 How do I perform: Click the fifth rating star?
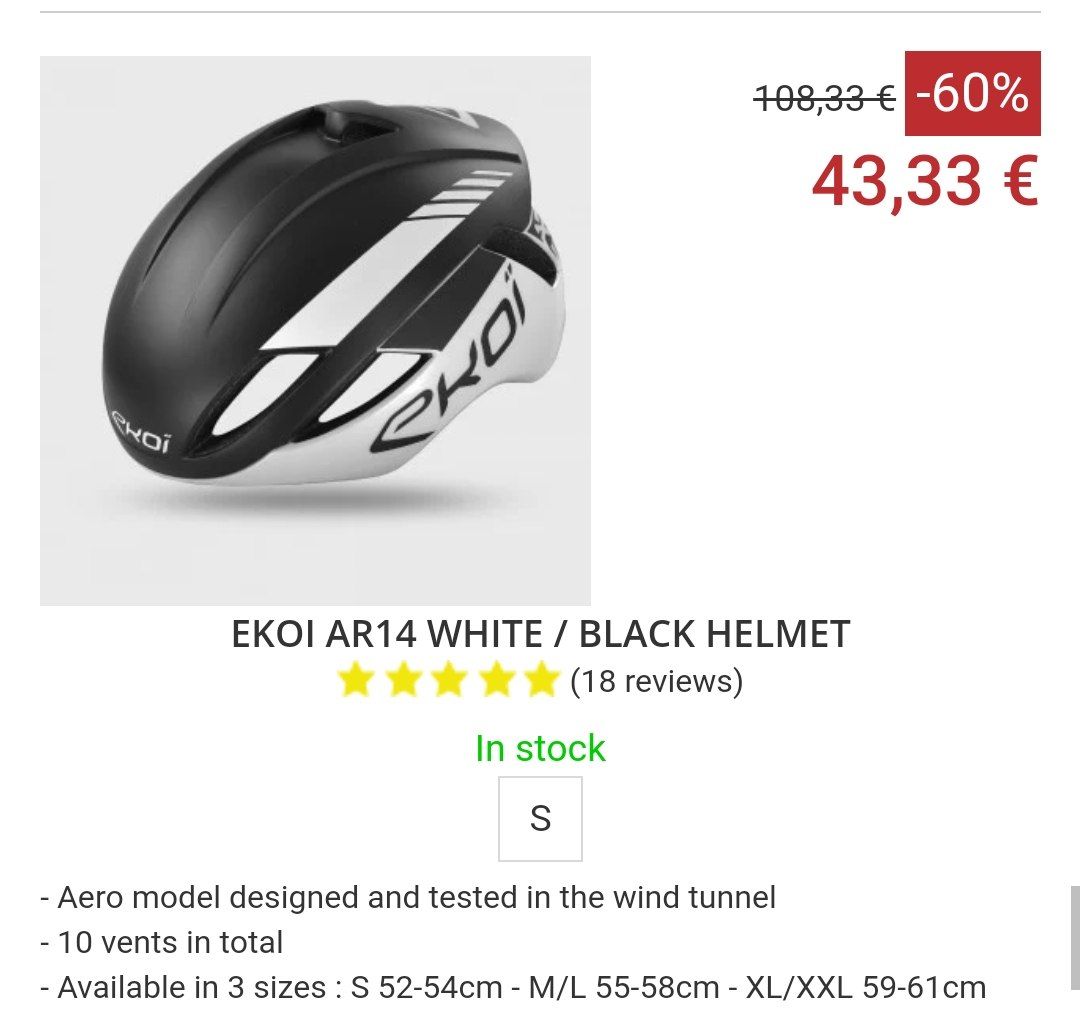click(541, 680)
